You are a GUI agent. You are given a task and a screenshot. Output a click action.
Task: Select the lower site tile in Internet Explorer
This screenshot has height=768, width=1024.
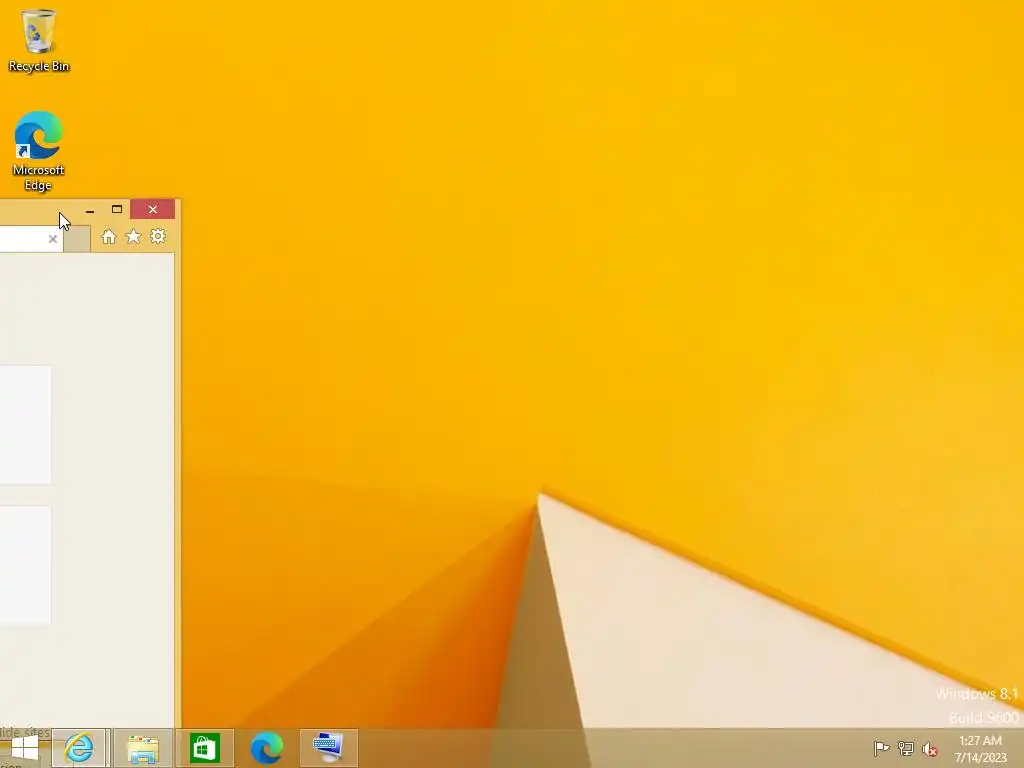pos(25,565)
